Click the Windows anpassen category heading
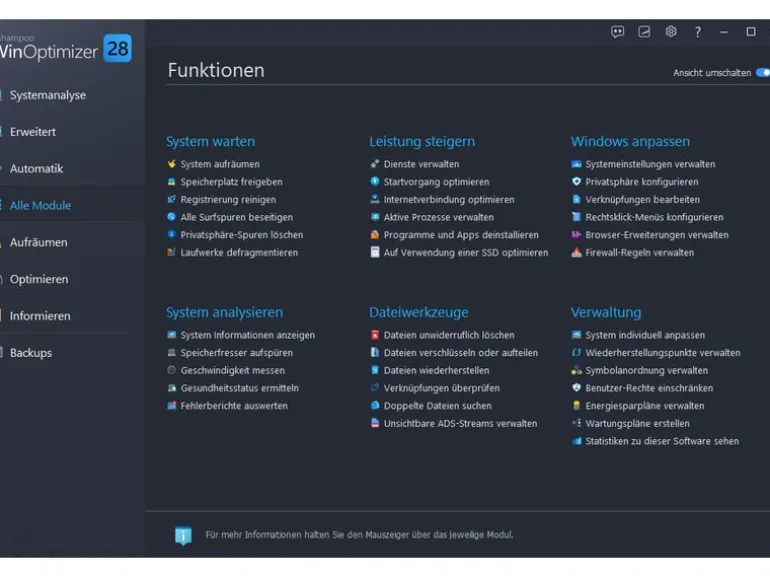The image size is (770, 578). click(x=630, y=141)
